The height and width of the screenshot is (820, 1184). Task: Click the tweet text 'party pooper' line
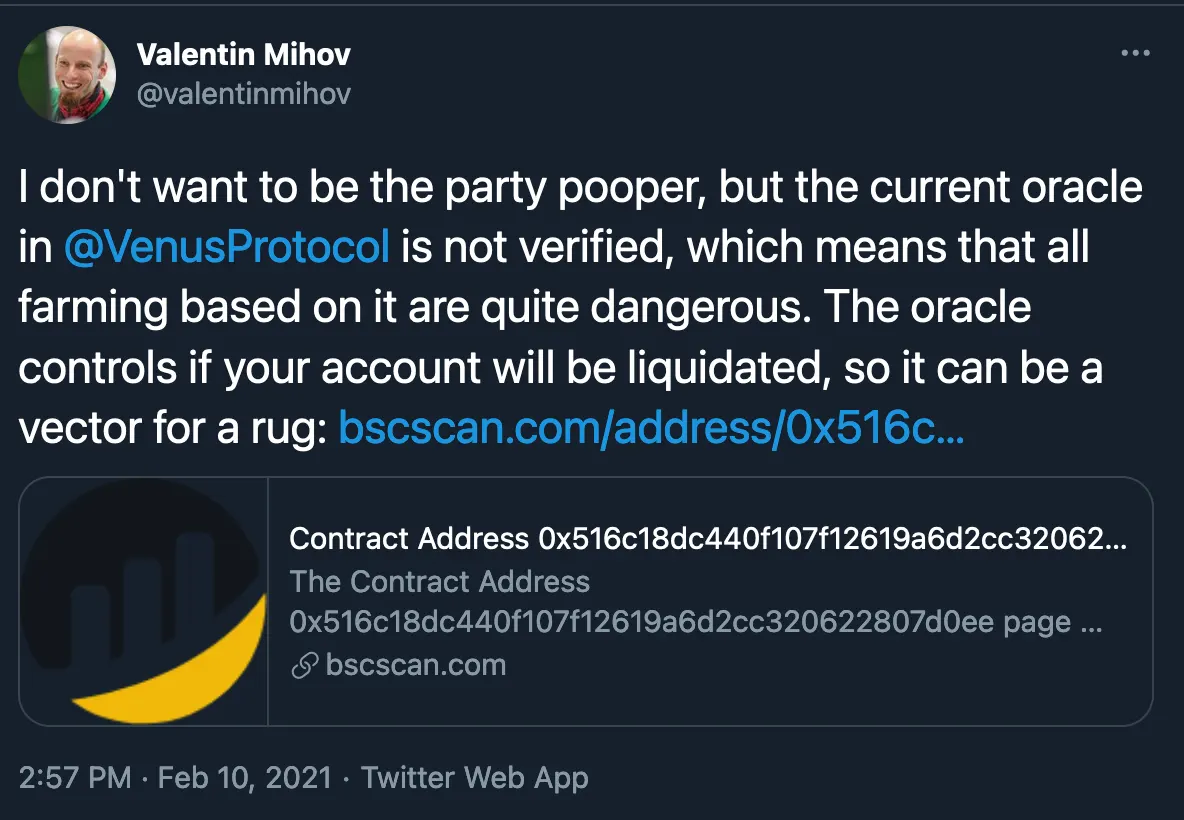[580, 188]
